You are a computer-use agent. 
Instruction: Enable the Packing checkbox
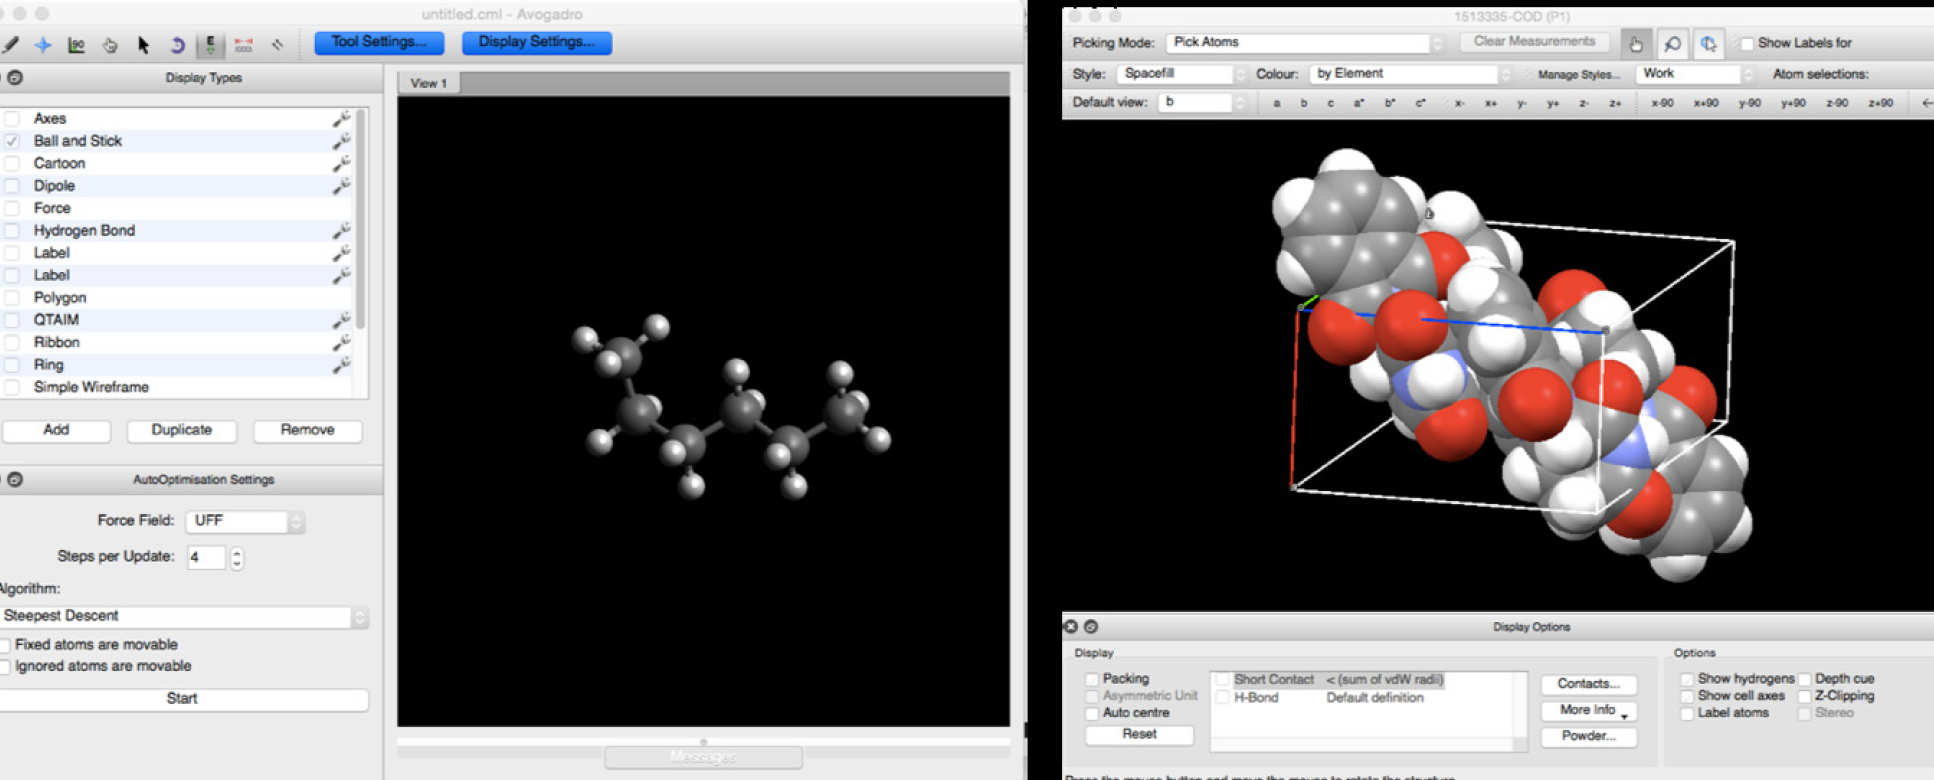click(x=1092, y=679)
